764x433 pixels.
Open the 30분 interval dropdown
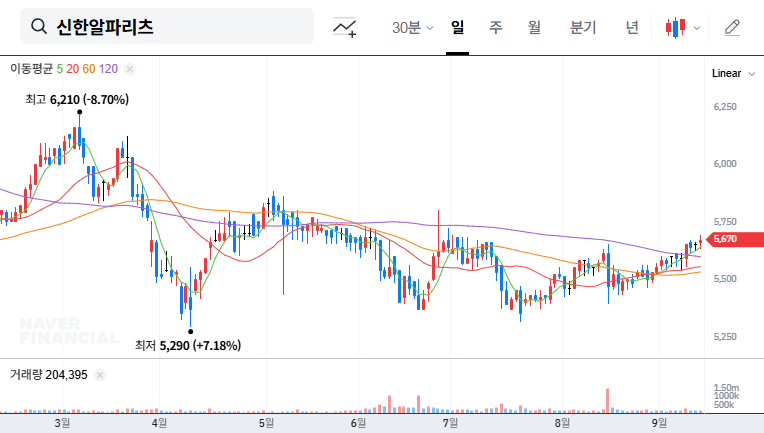pyautogui.click(x=412, y=27)
